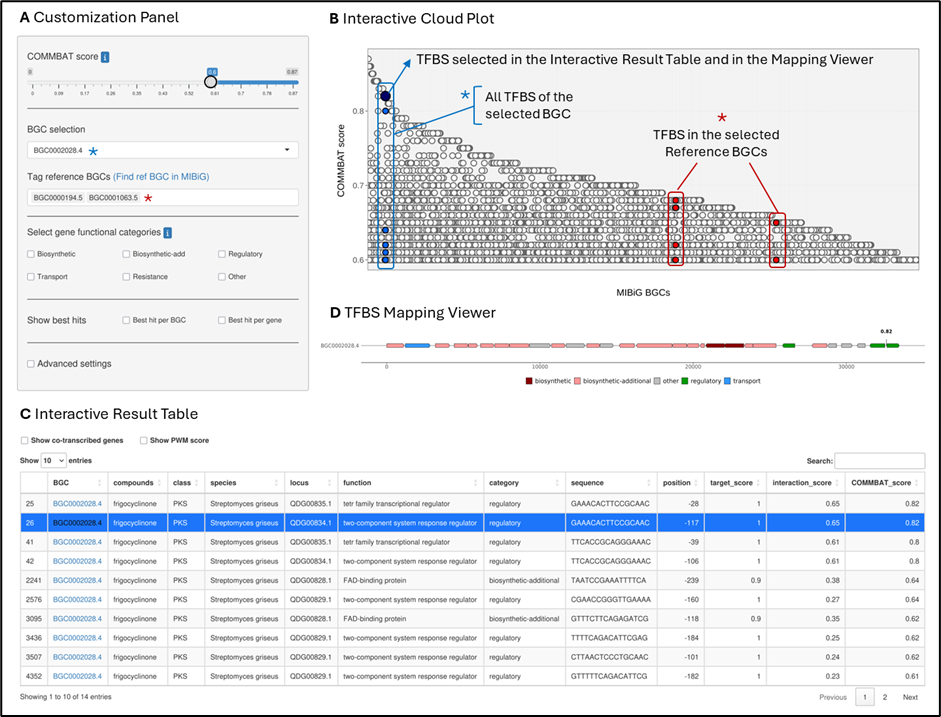Toggle Show co-transcribed genes checkbox
This screenshot has height=717, width=941.
pyautogui.click(x=25, y=440)
